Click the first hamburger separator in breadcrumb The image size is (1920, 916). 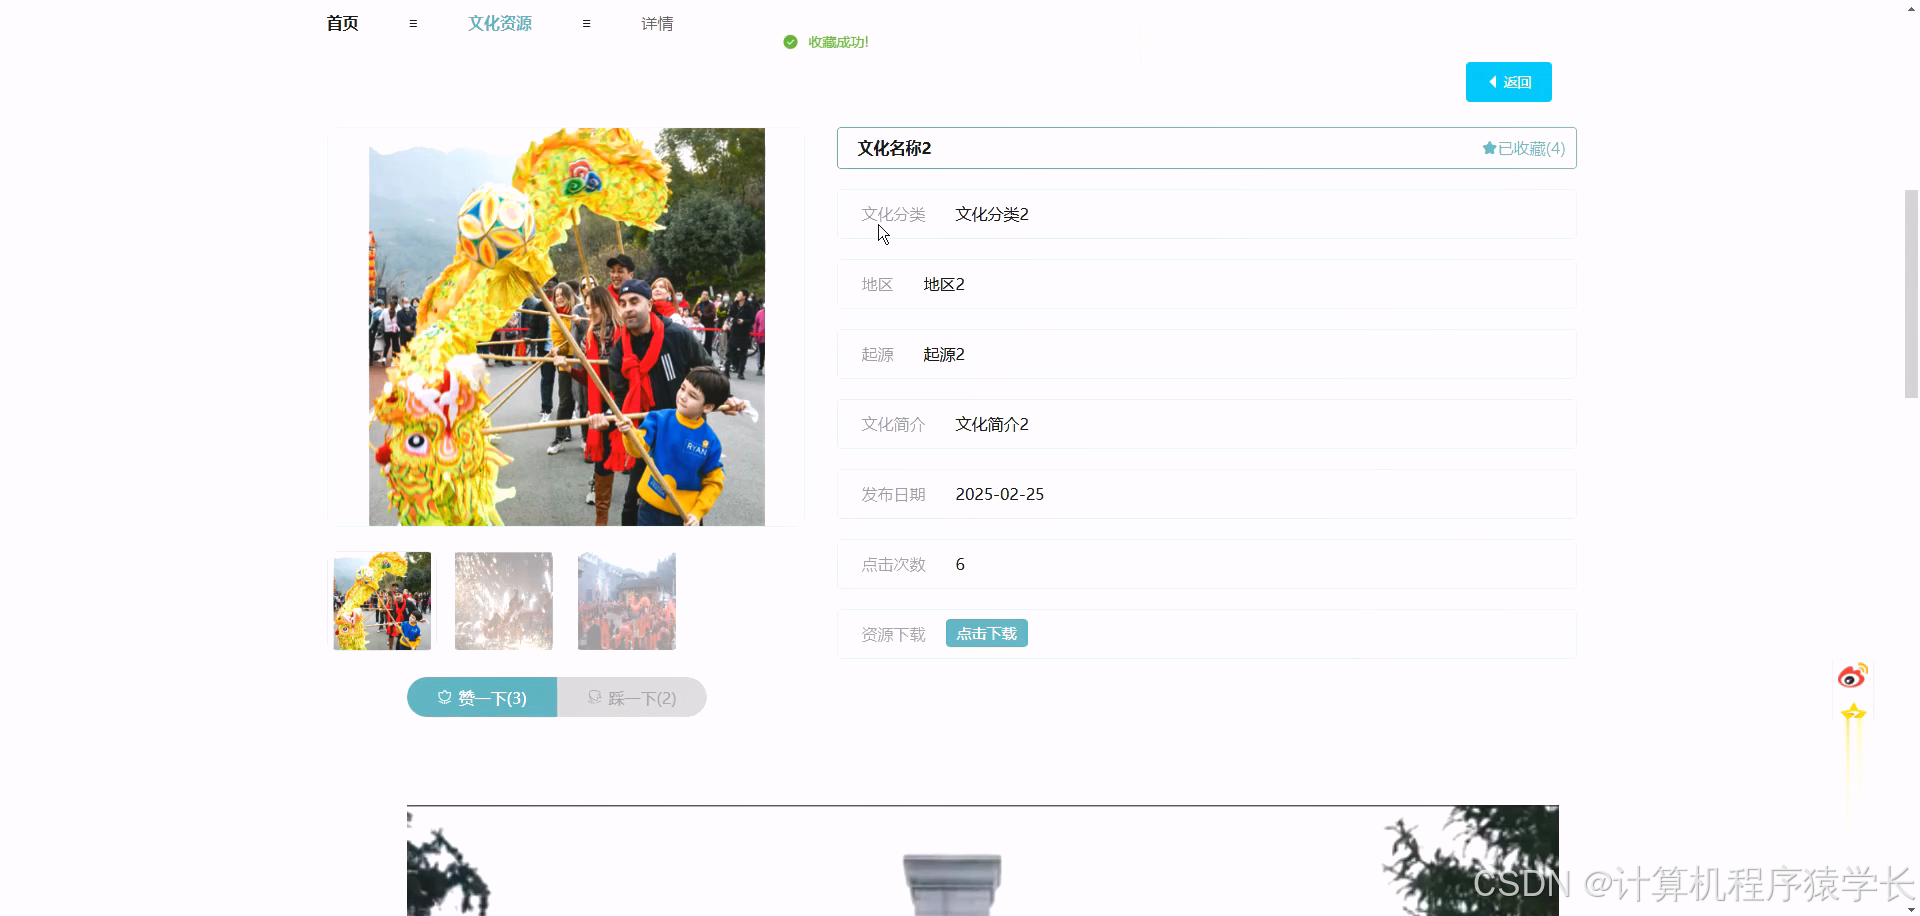click(413, 23)
